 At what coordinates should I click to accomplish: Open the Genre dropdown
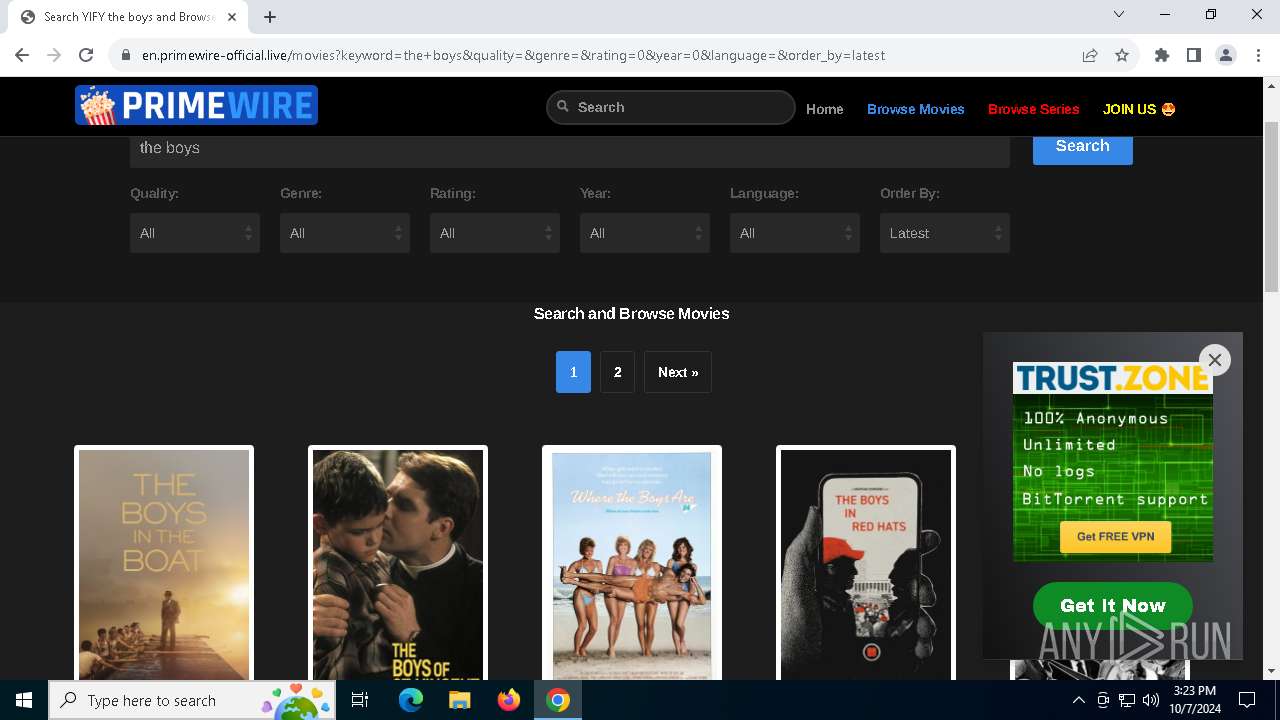point(345,233)
